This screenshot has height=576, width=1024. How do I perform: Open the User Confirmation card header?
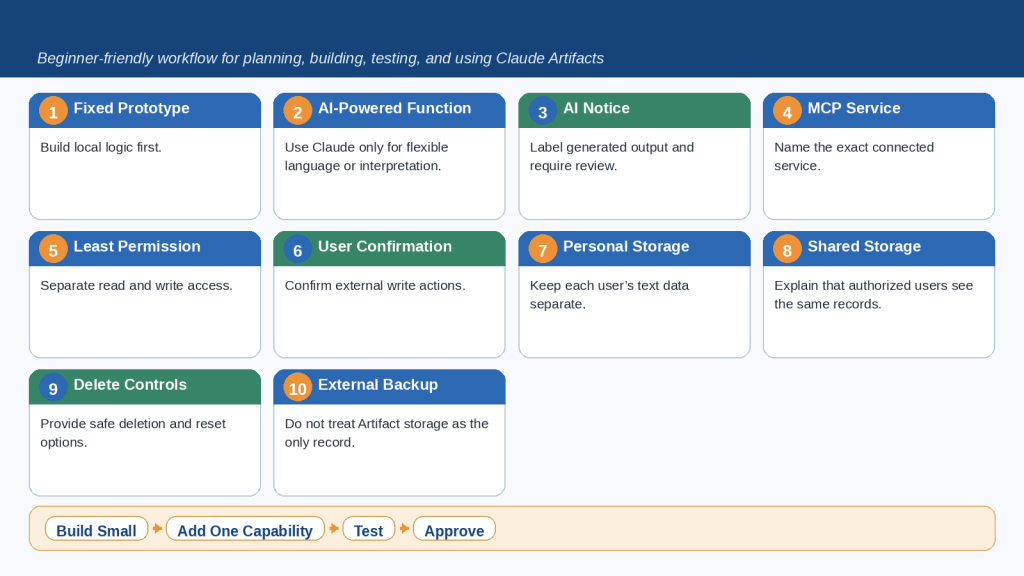coord(389,248)
